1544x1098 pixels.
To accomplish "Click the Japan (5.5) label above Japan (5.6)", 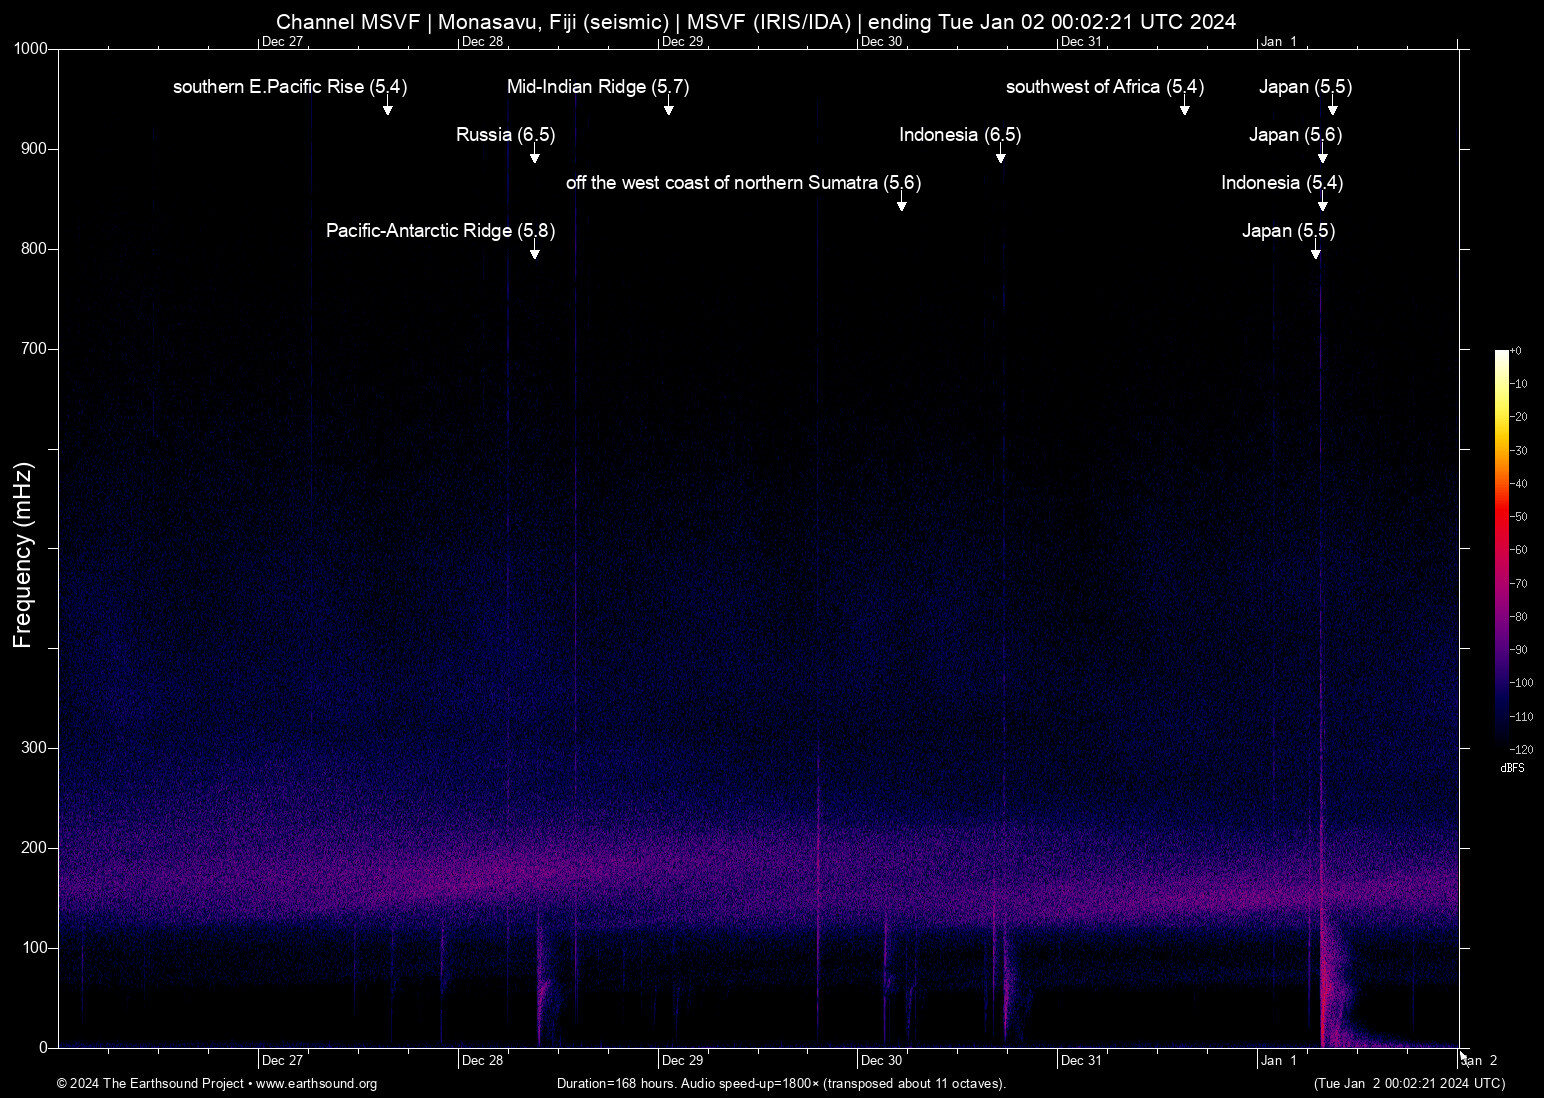I will tap(1305, 87).
